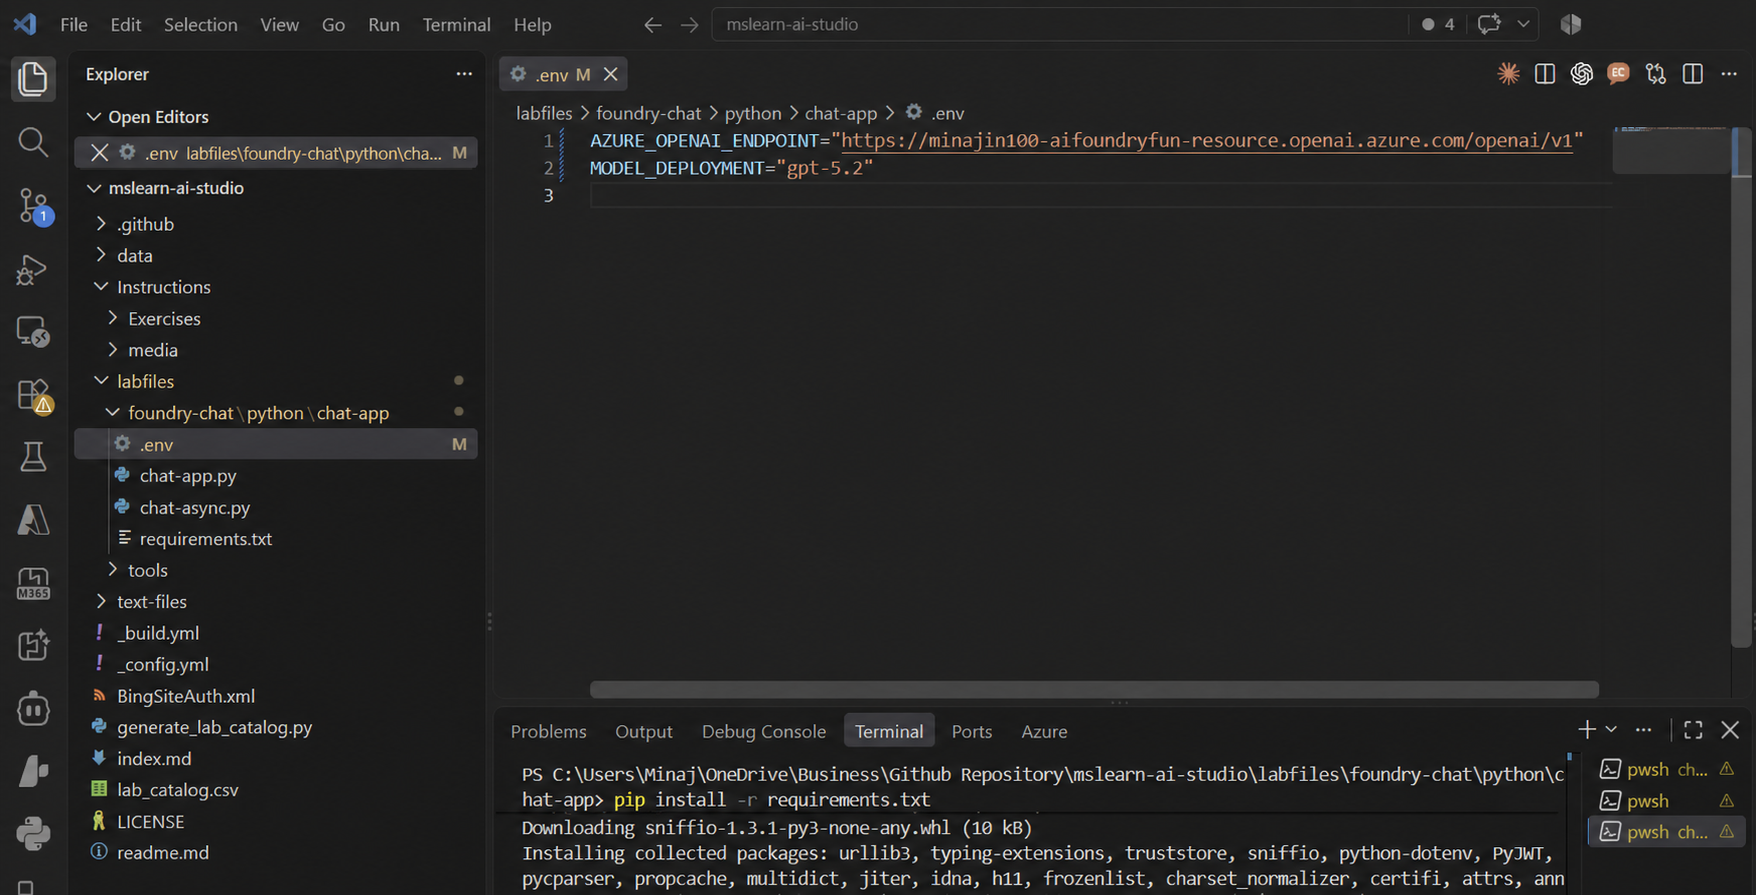The height and width of the screenshot is (895, 1756).
Task: Open the Python icon view in activity bar
Action: pyautogui.click(x=33, y=833)
